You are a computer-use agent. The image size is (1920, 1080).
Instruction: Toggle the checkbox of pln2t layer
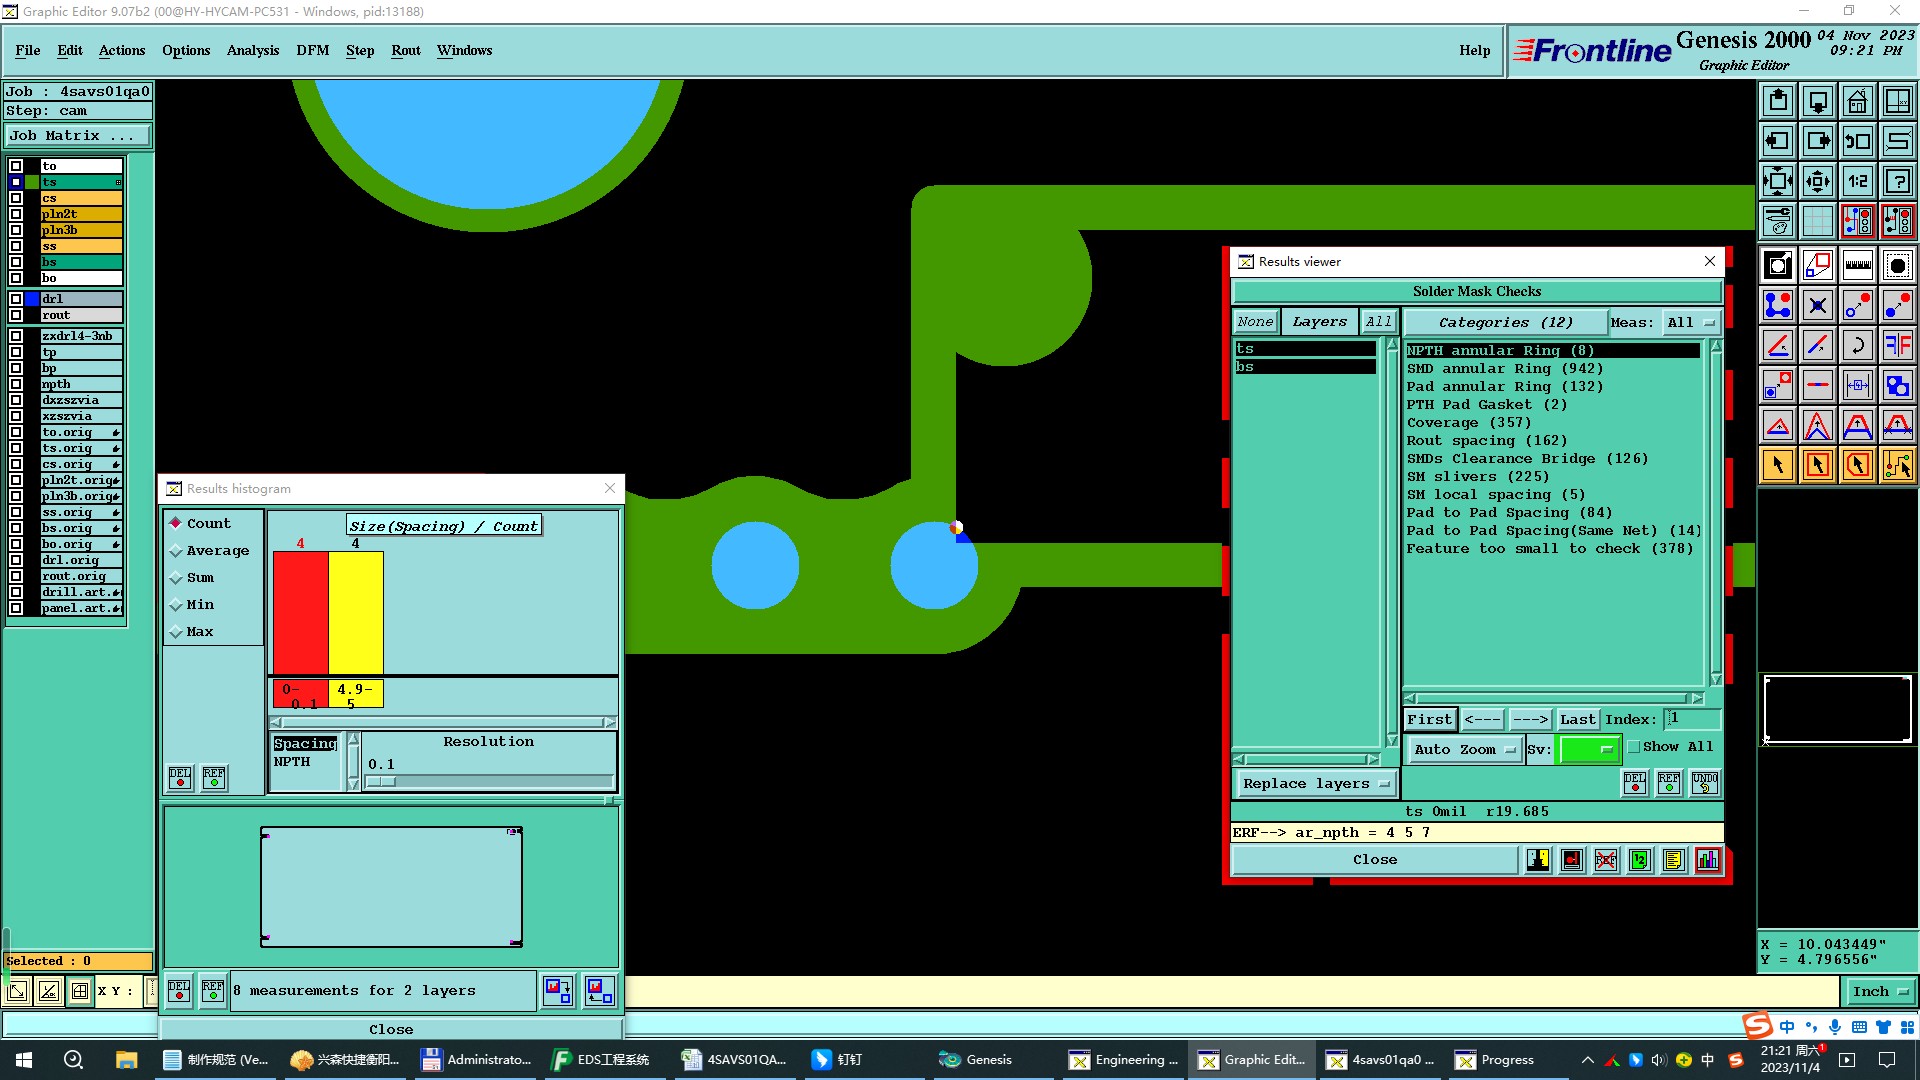(x=16, y=214)
